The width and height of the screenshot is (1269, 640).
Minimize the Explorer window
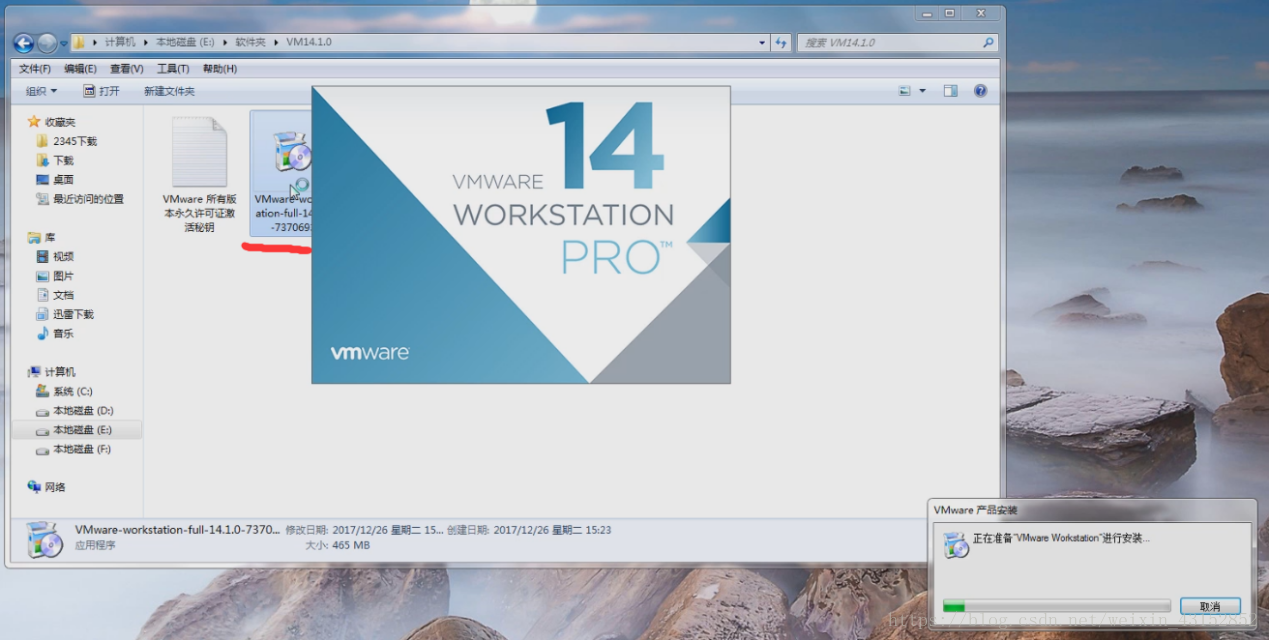tap(927, 13)
